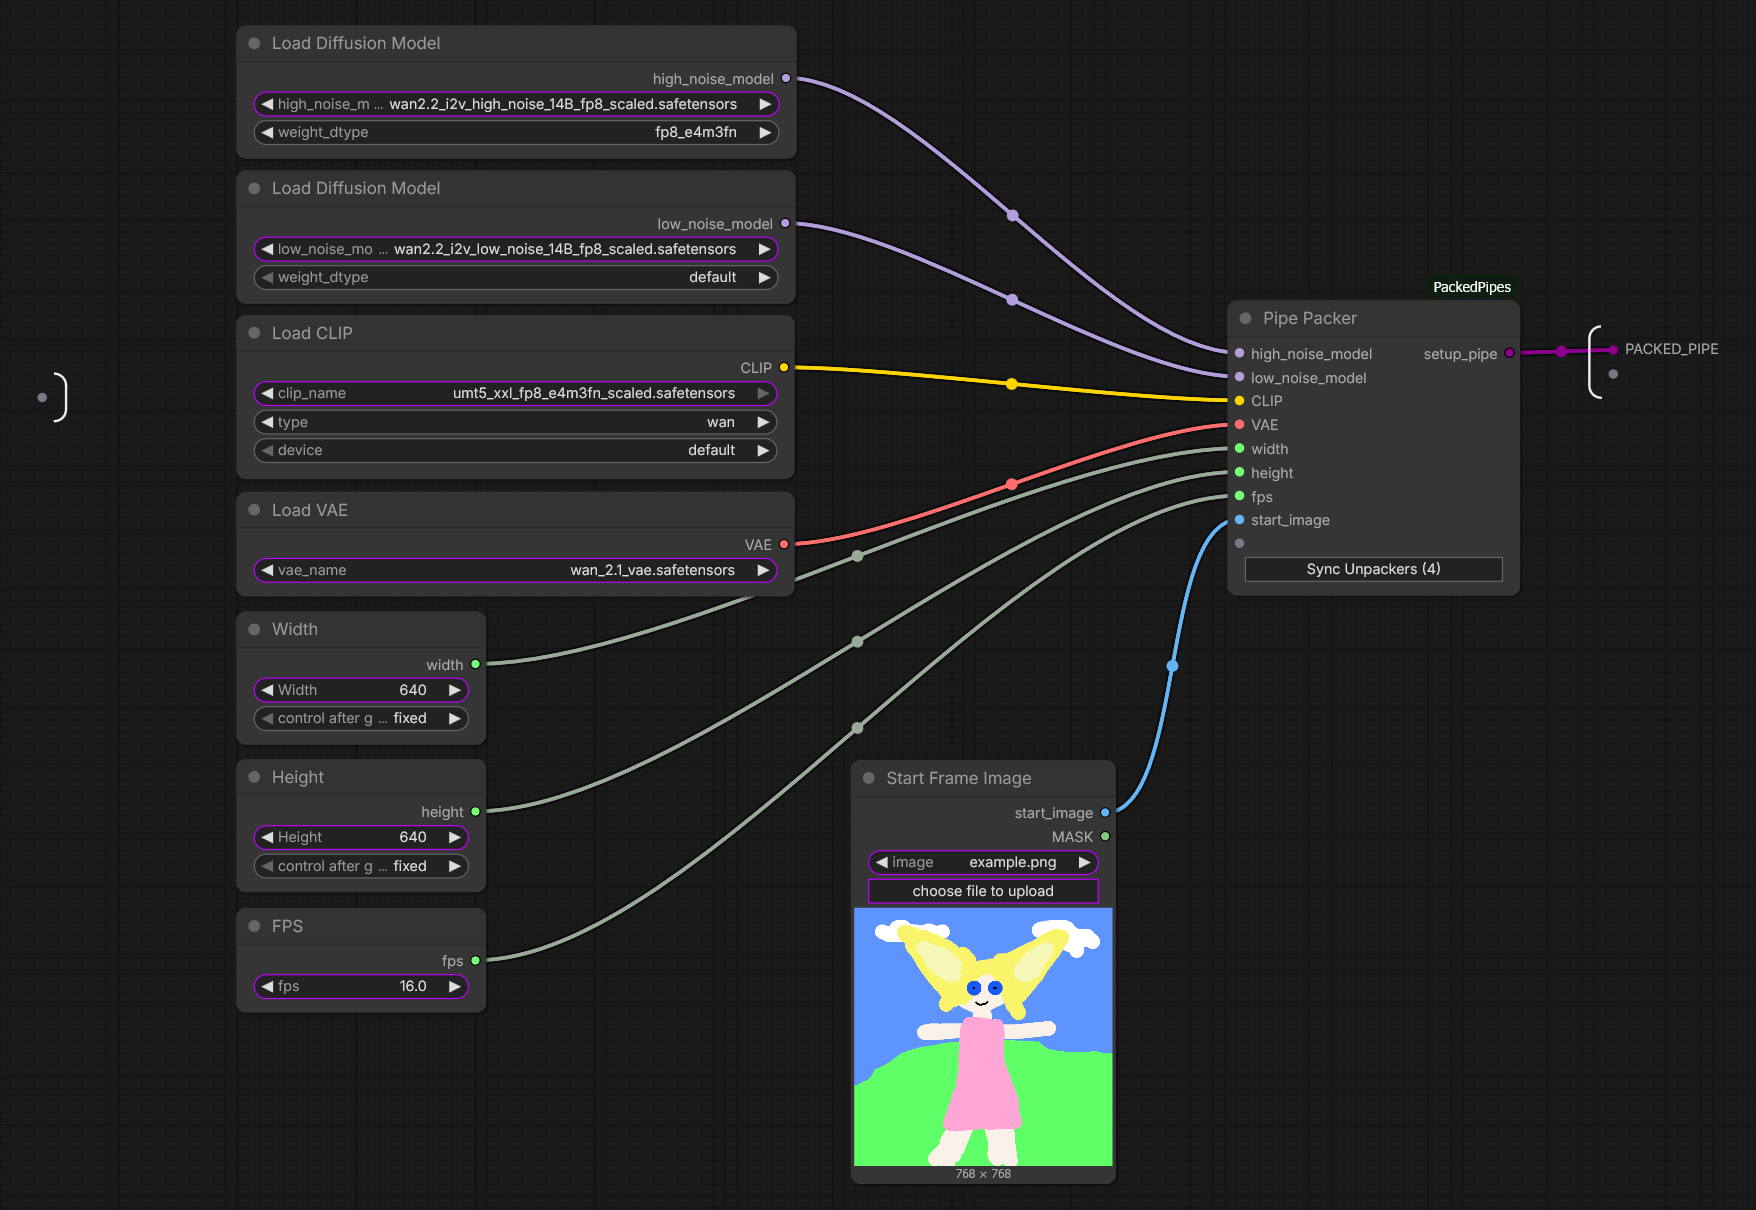This screenshot has width=1756, height=1210.
Task: Click the fps 16.0 value field
Action: [x=361, y=986]
